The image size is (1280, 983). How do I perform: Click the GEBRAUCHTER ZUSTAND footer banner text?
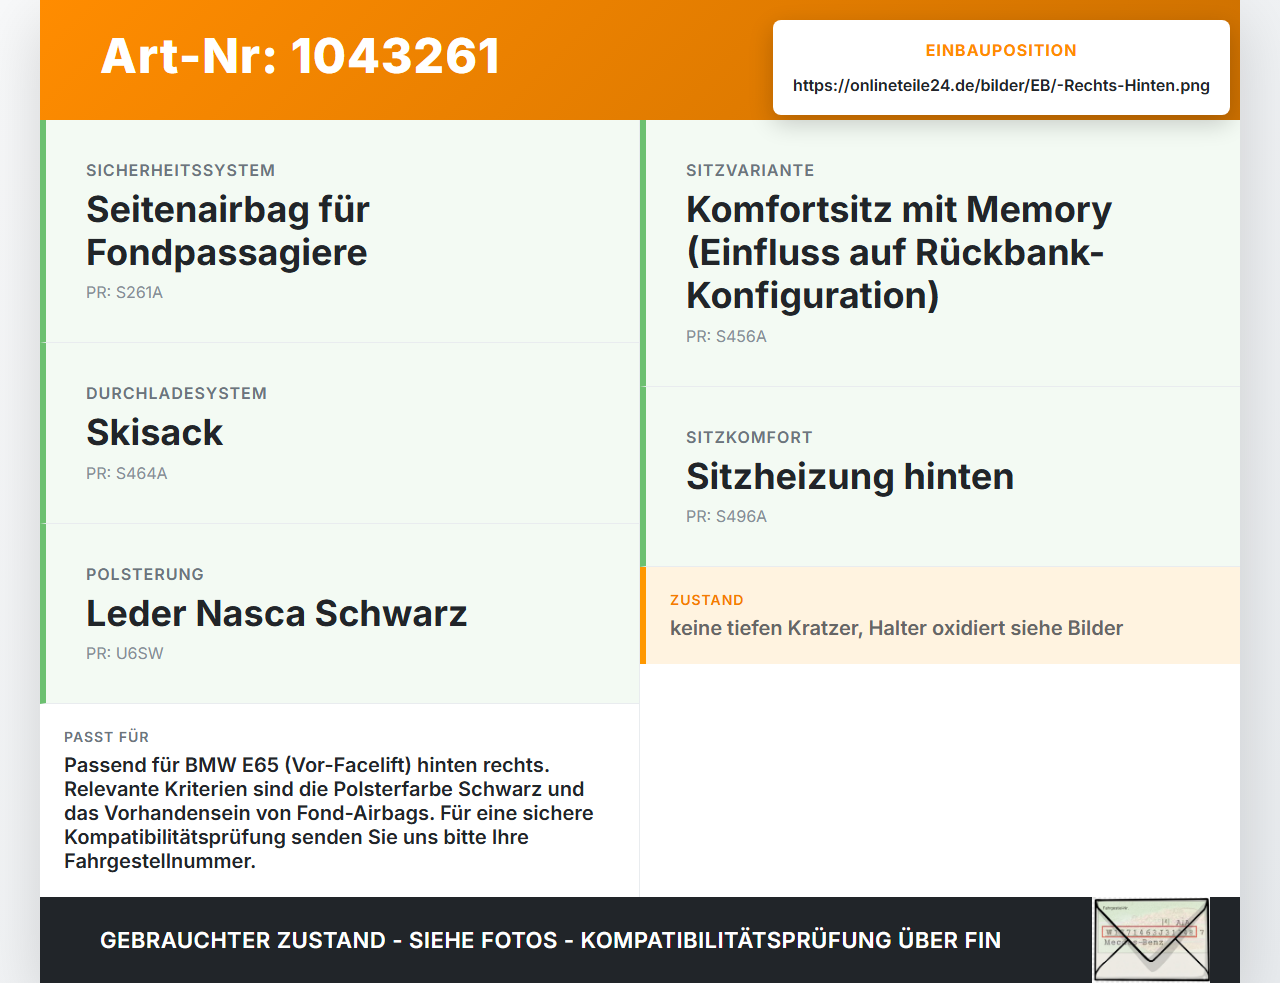pos(550,940)
